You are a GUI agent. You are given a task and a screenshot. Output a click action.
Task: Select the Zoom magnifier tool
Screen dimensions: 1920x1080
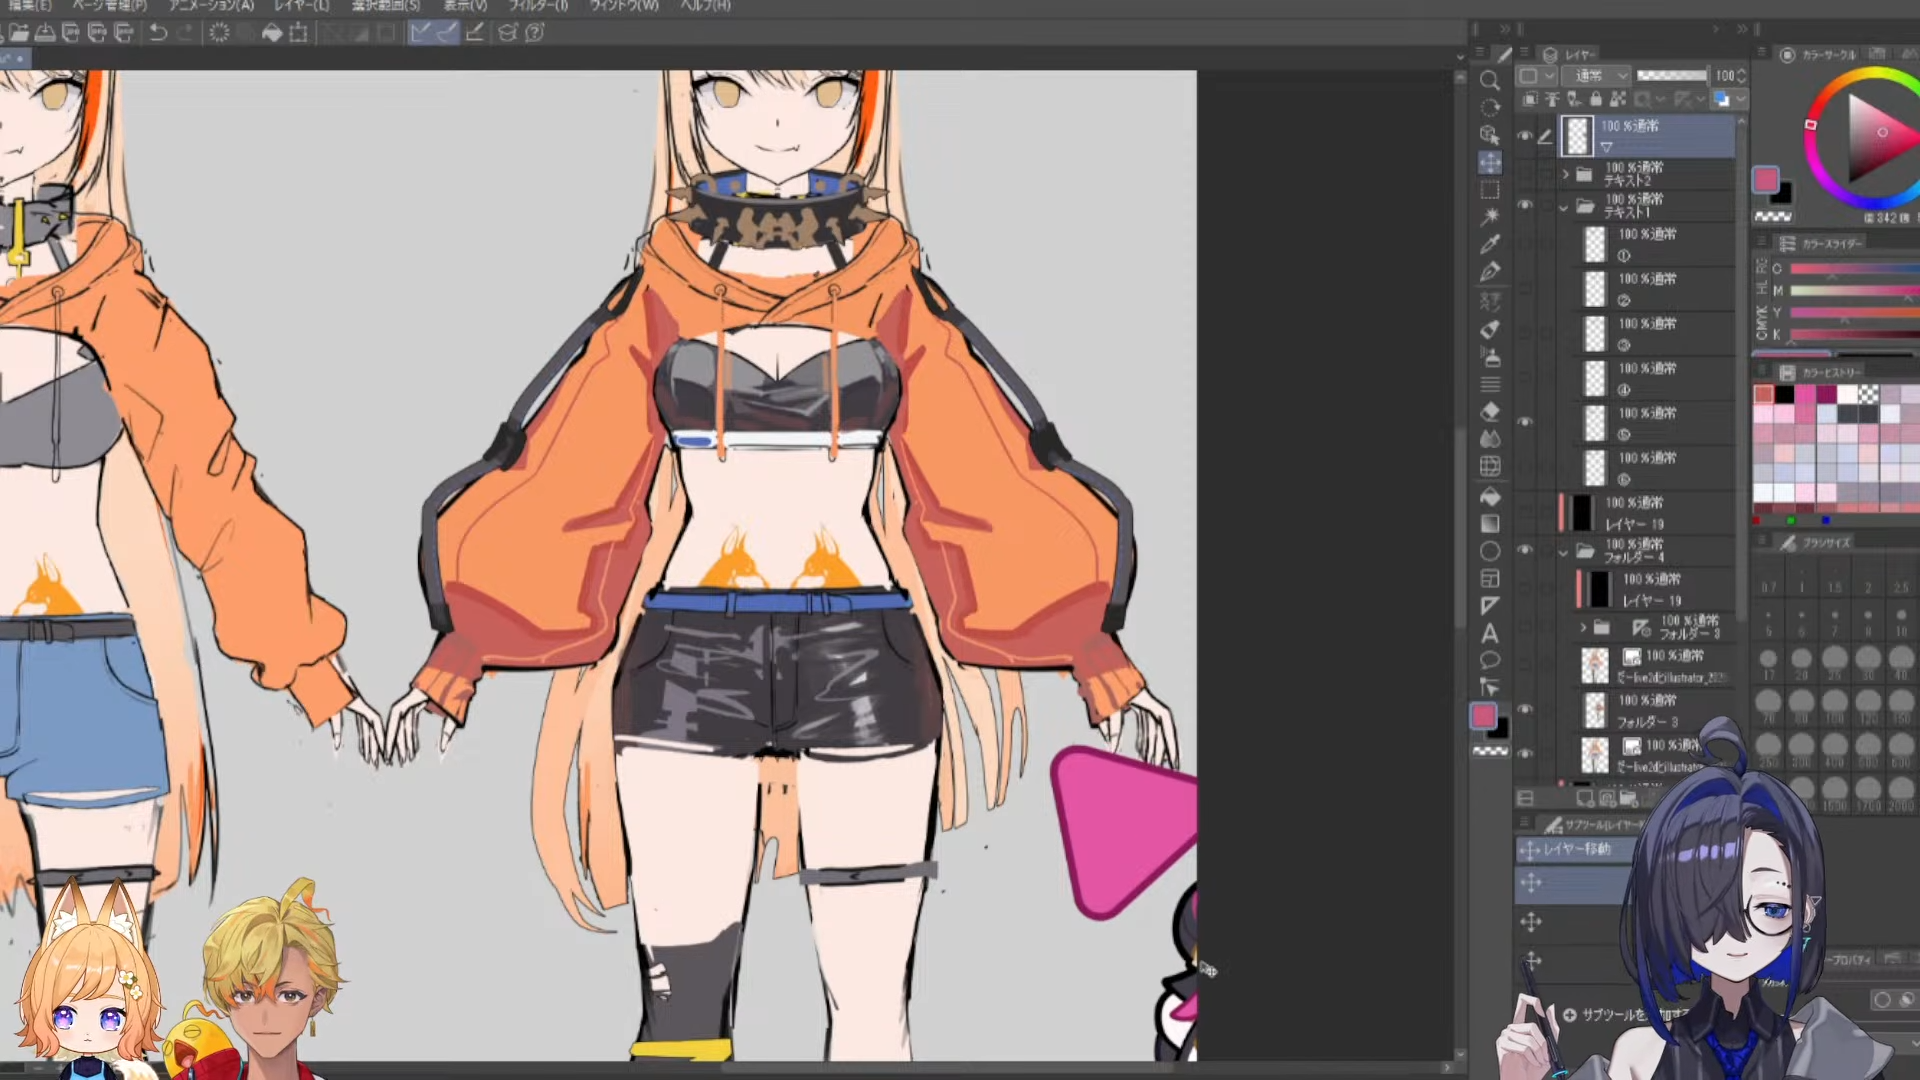coord(1490,81)
